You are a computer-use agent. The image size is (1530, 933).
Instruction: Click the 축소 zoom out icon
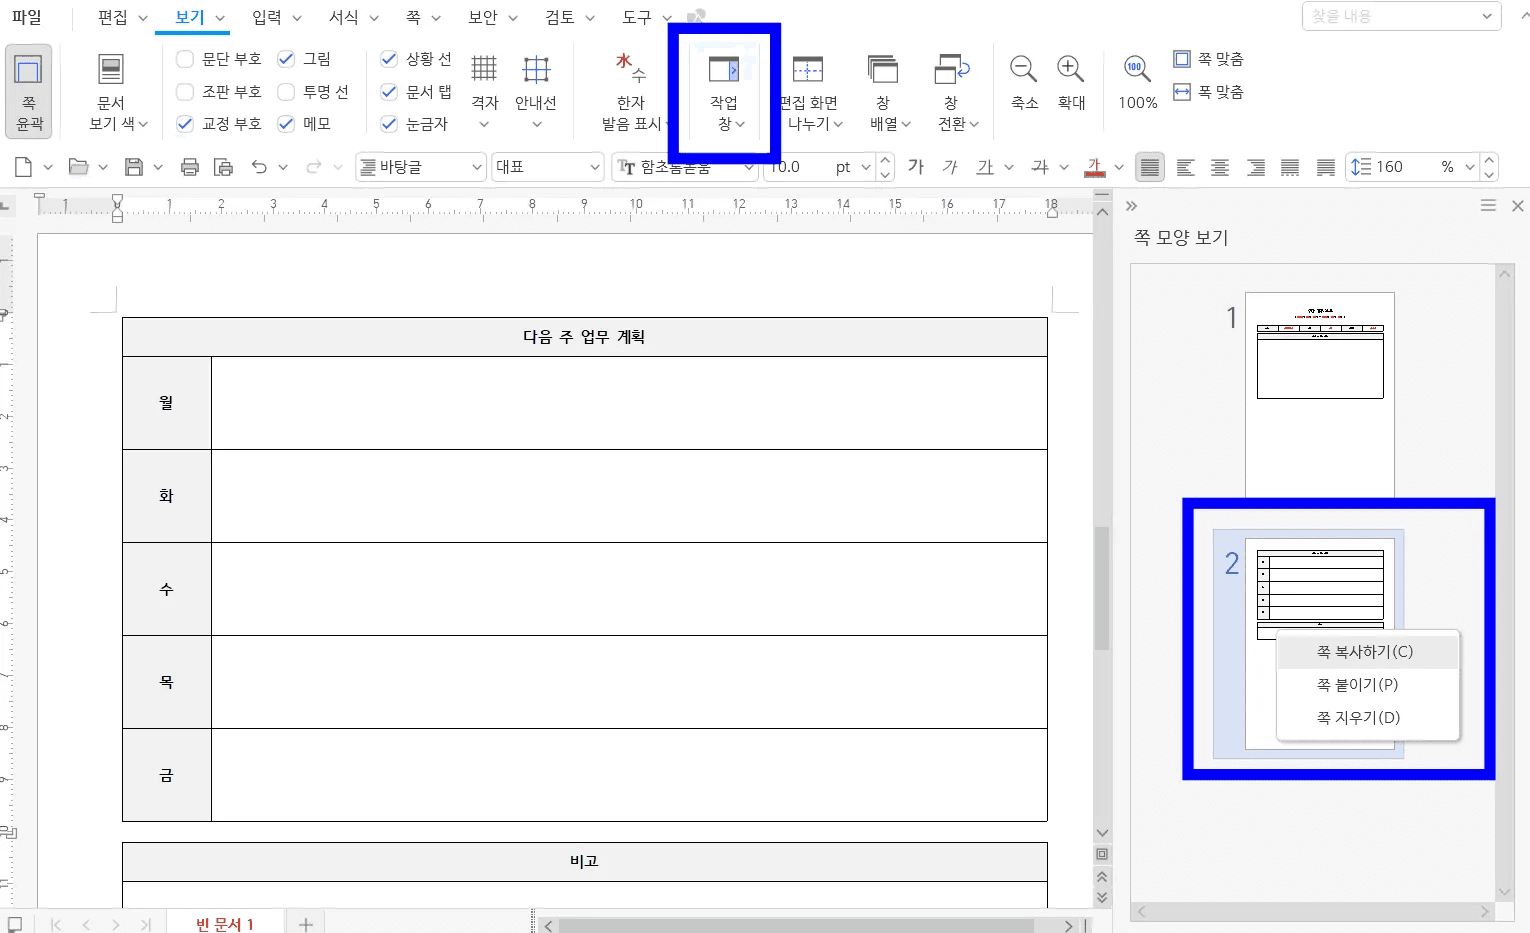1023,69
